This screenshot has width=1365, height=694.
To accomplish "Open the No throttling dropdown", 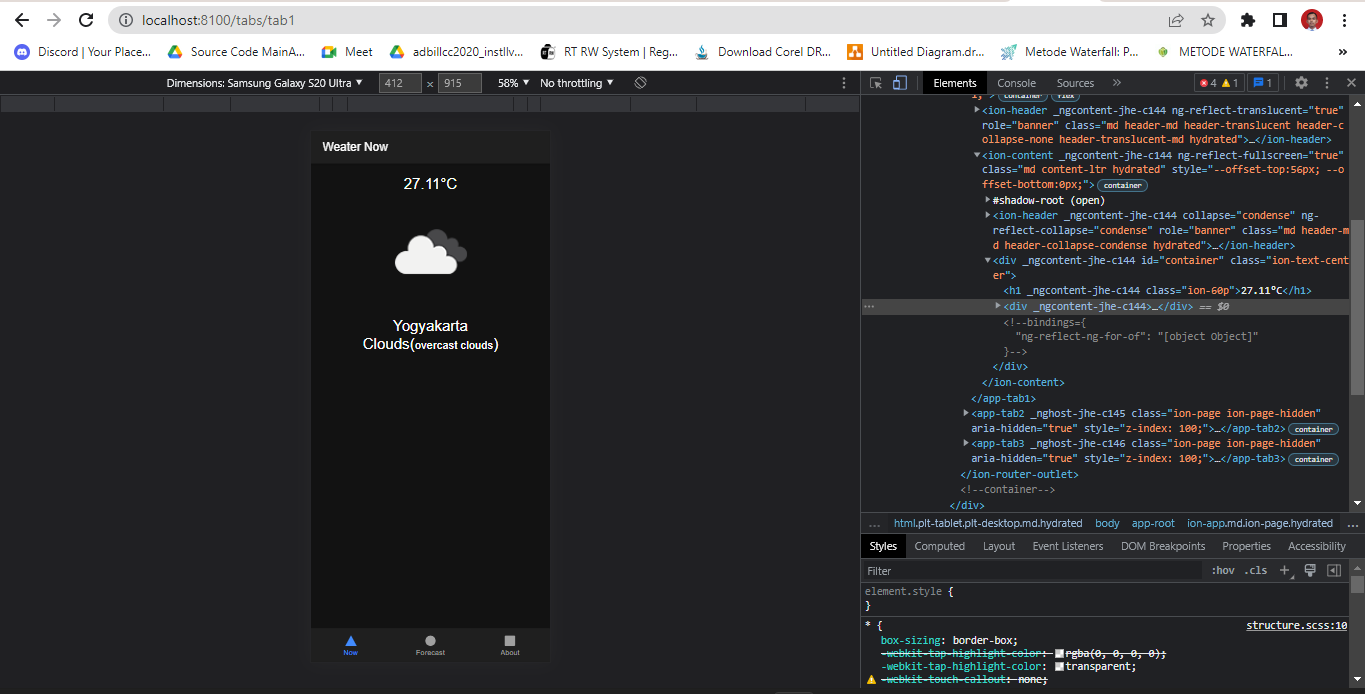I will pos(577,83).
